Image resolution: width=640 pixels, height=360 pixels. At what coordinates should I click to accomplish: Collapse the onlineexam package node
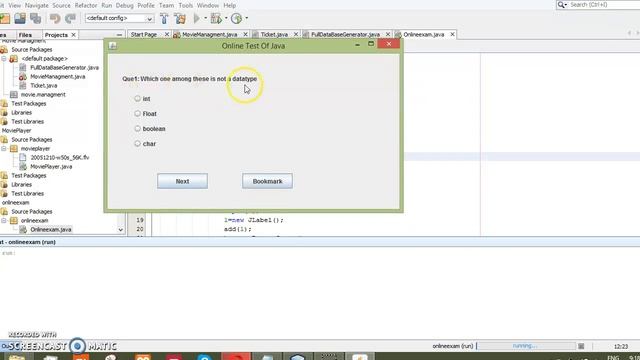click(x=4, y=220)
